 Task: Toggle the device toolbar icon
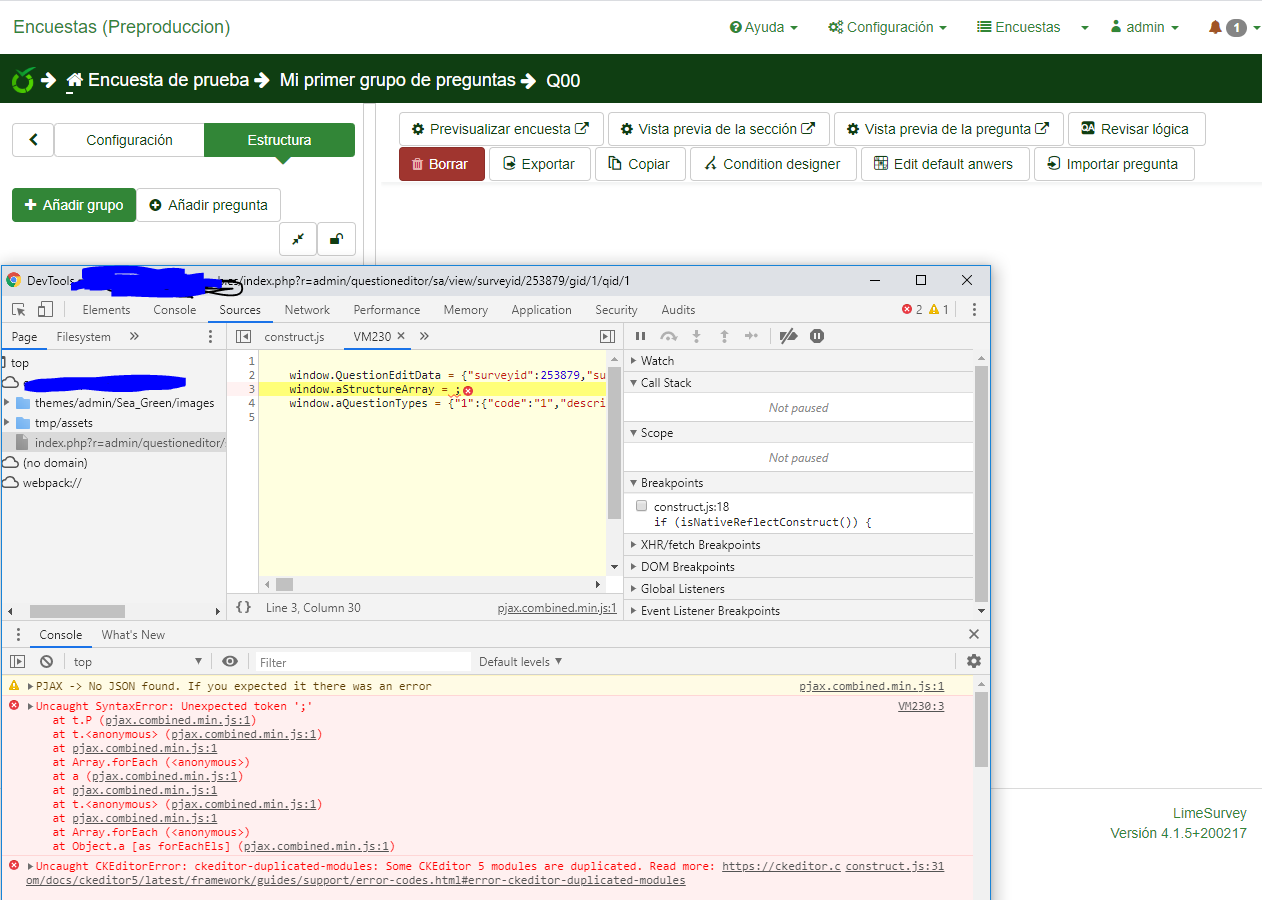pyautogui.click(x=47, y=310)
